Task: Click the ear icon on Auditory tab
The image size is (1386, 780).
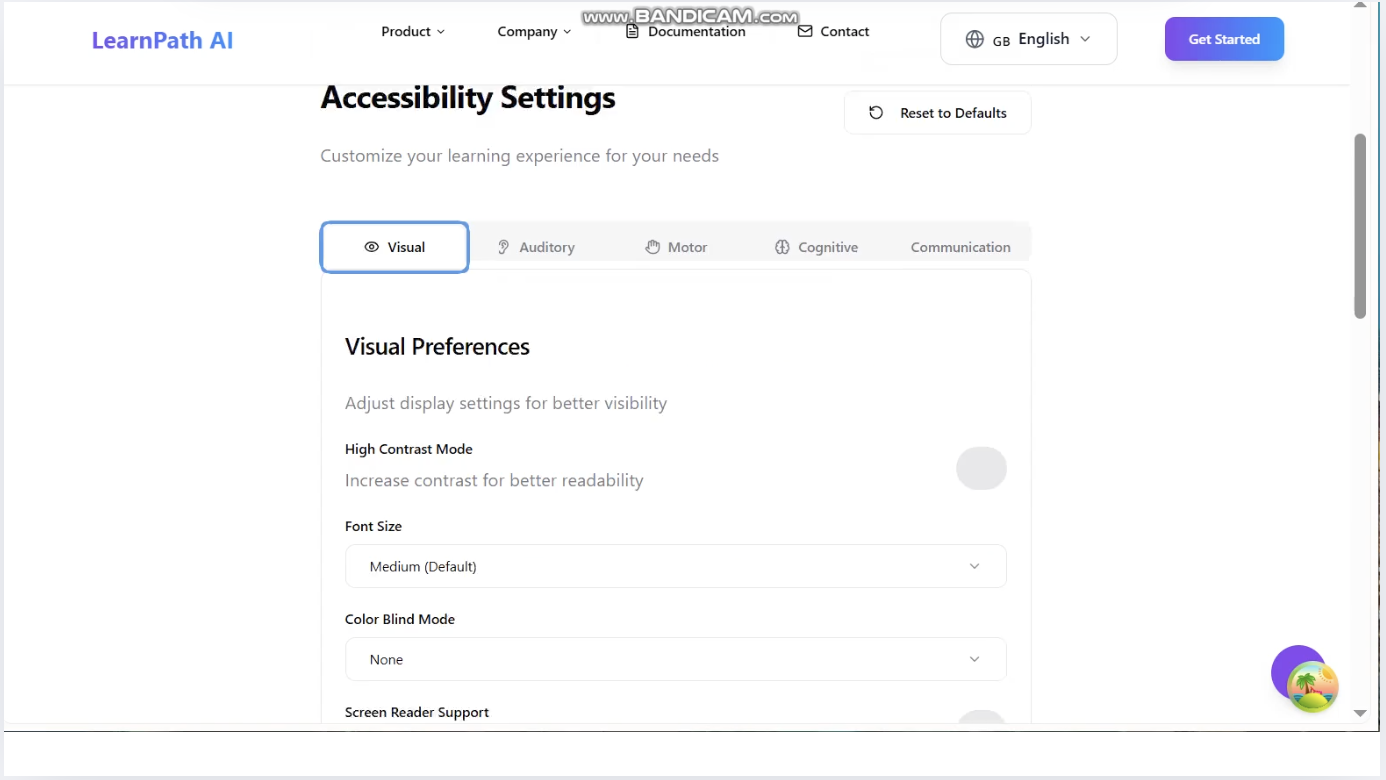Action: (x=504, y=247)
